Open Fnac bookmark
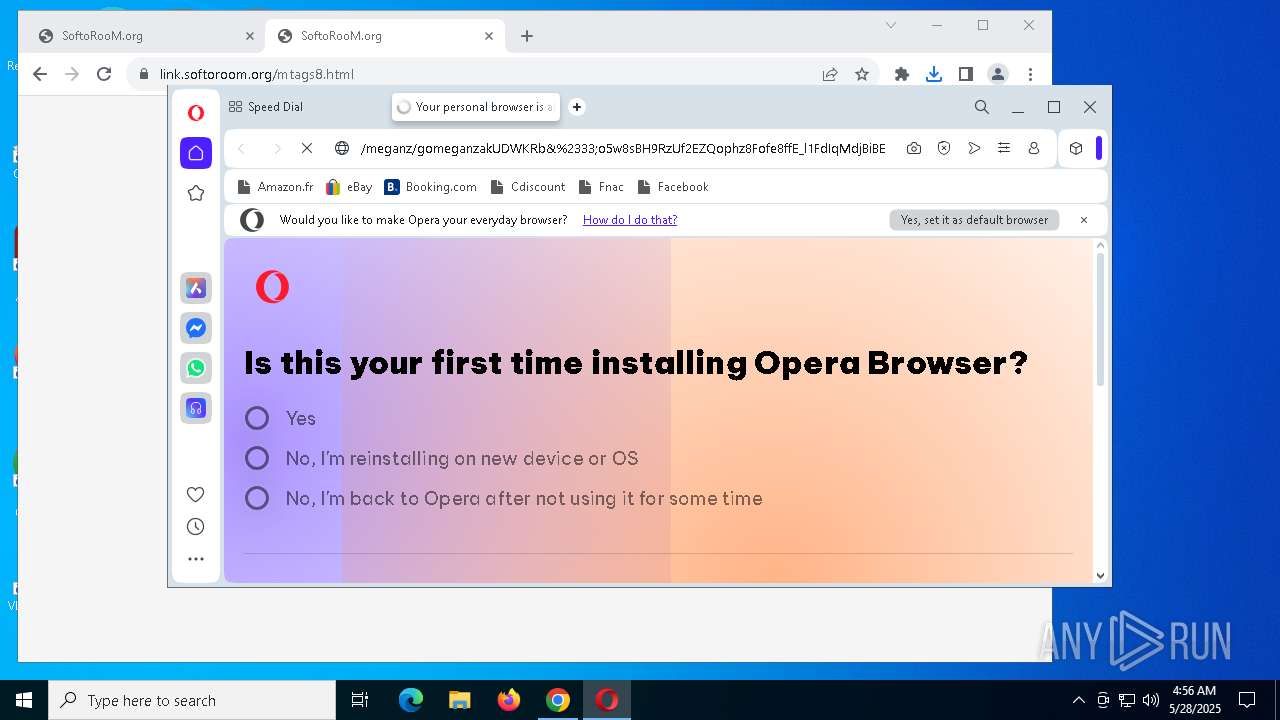The height and width of the screenshot is (720, 1280). point(600,187)
